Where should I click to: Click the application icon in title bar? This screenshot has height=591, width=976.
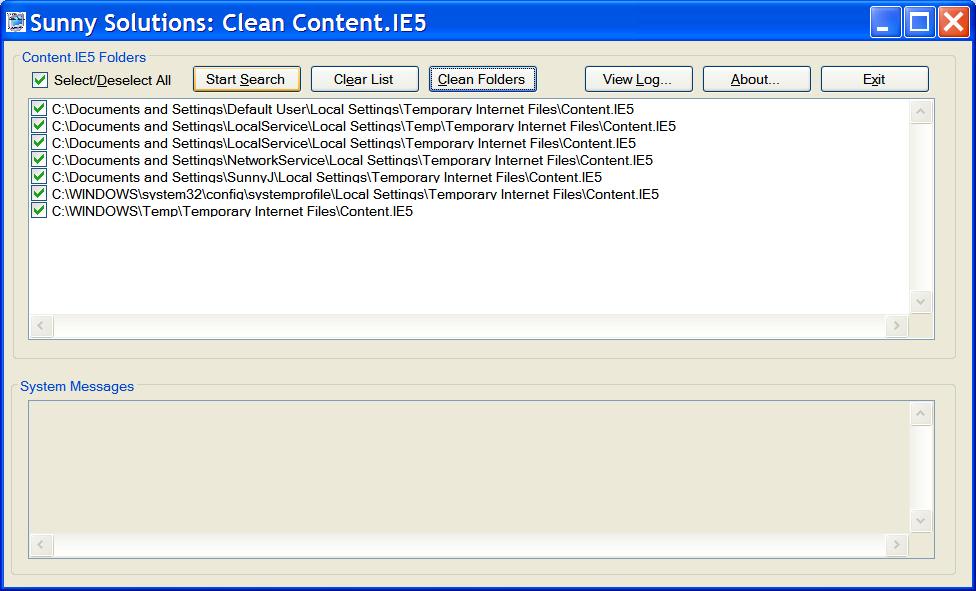point(16,22)
